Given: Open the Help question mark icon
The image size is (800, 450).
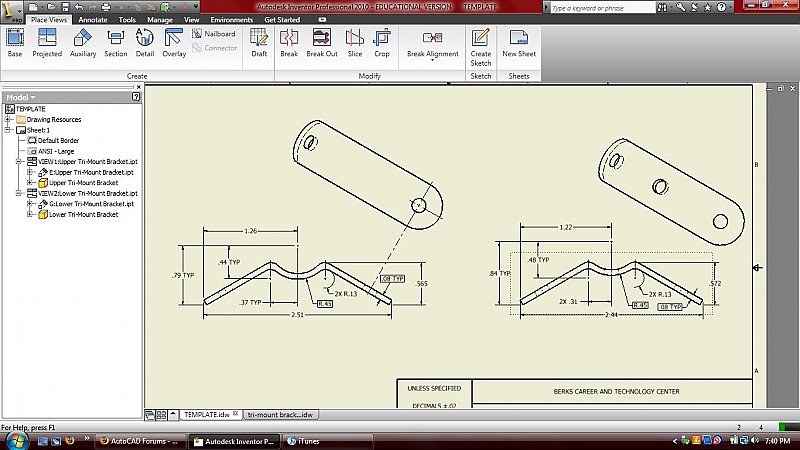Looking at the screenshot, I should 721,7.
